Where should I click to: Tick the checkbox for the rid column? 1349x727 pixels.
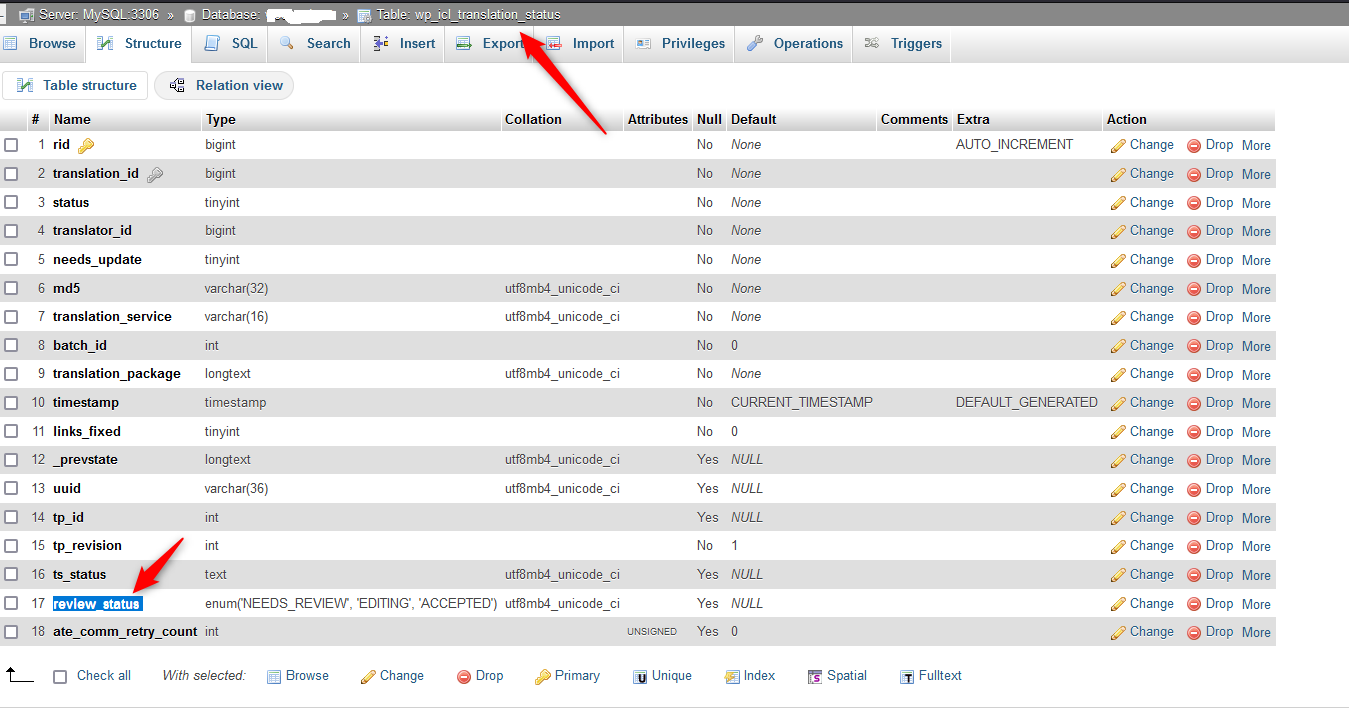(x=11, y=145)
